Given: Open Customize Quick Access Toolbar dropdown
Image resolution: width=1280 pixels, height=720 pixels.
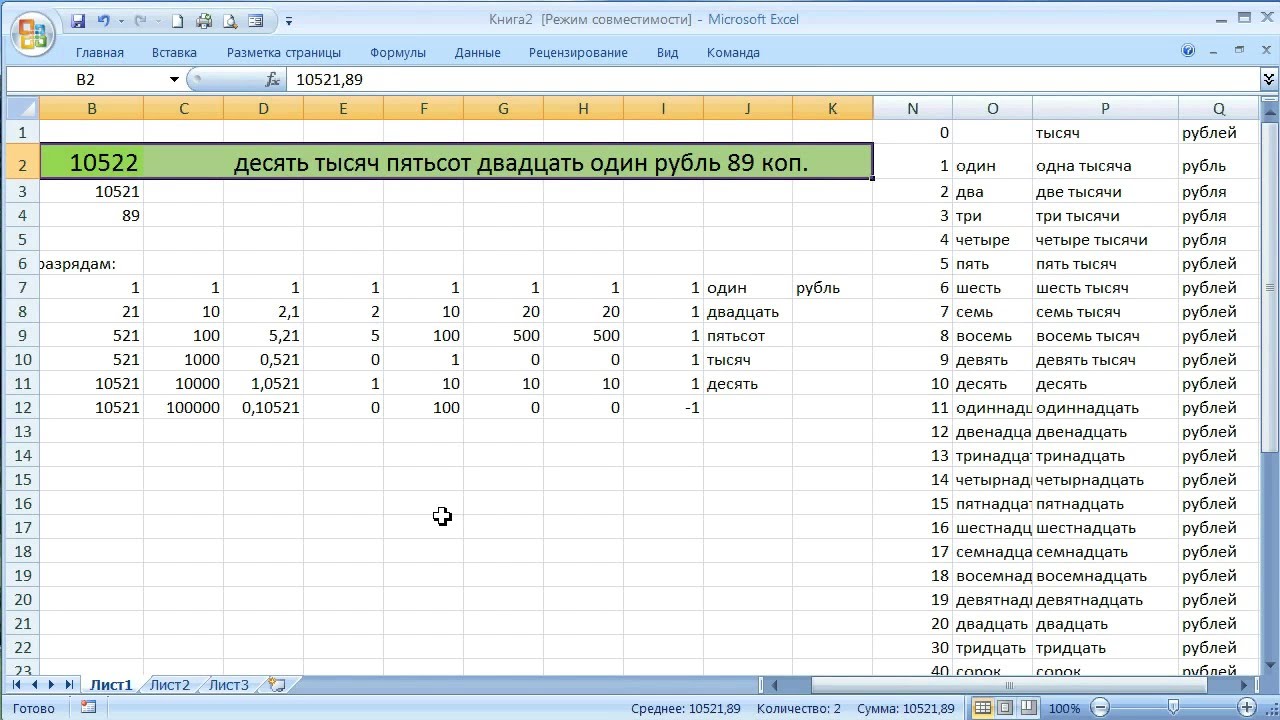Looking at the screenshot, I should [289, 20].
